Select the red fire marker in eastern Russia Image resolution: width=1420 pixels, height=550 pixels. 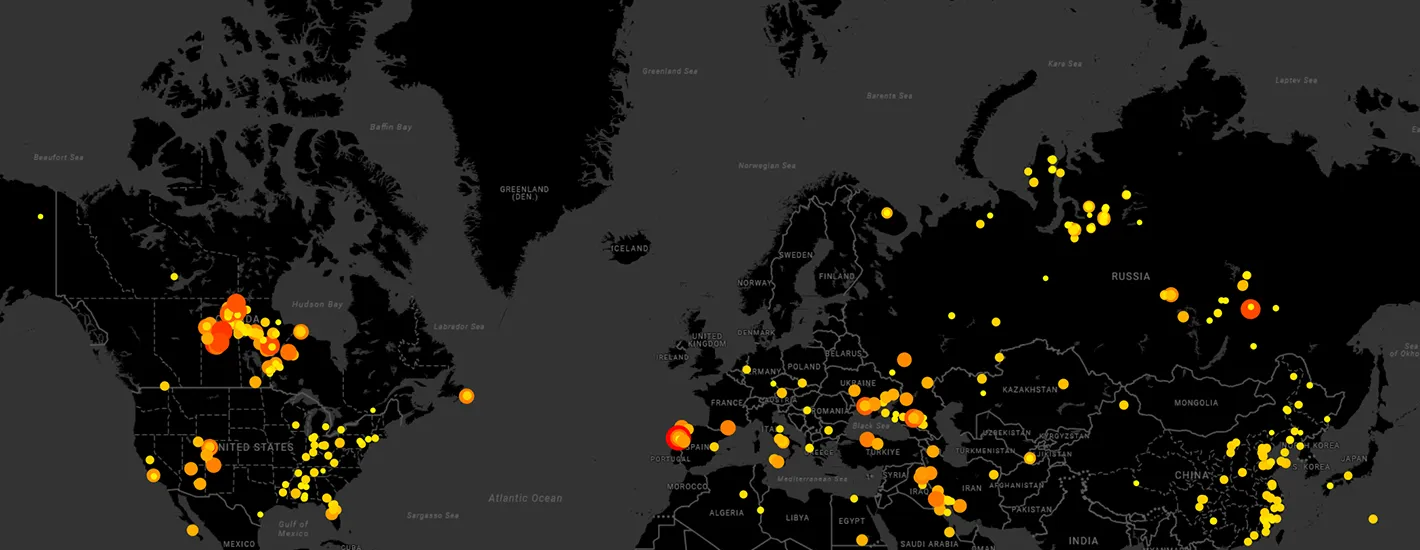(x=1250, y=309)
